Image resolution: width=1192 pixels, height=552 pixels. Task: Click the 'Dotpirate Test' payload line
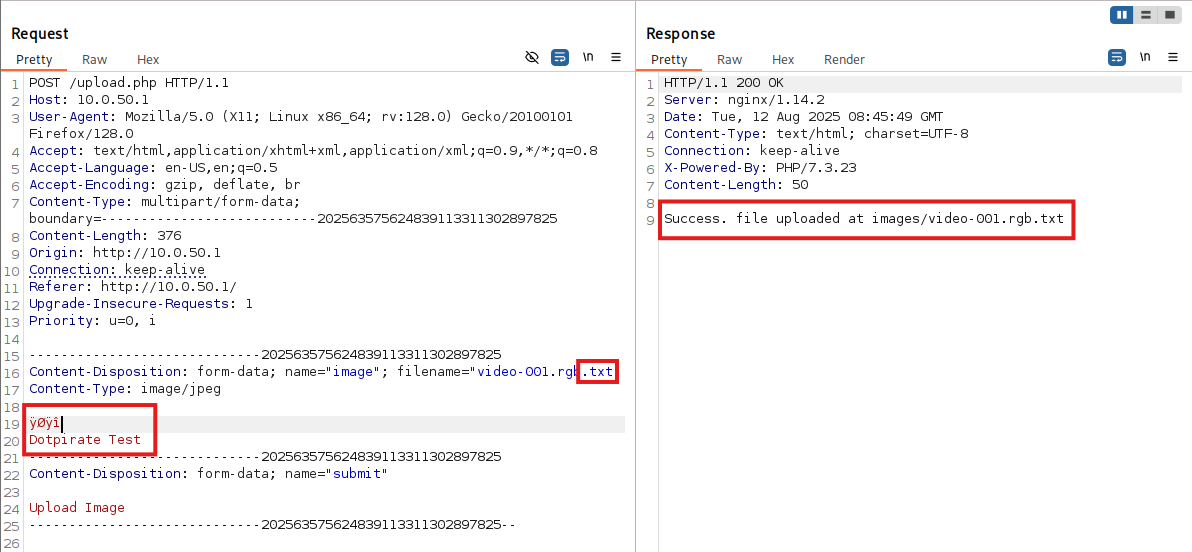tap(85, 440)
